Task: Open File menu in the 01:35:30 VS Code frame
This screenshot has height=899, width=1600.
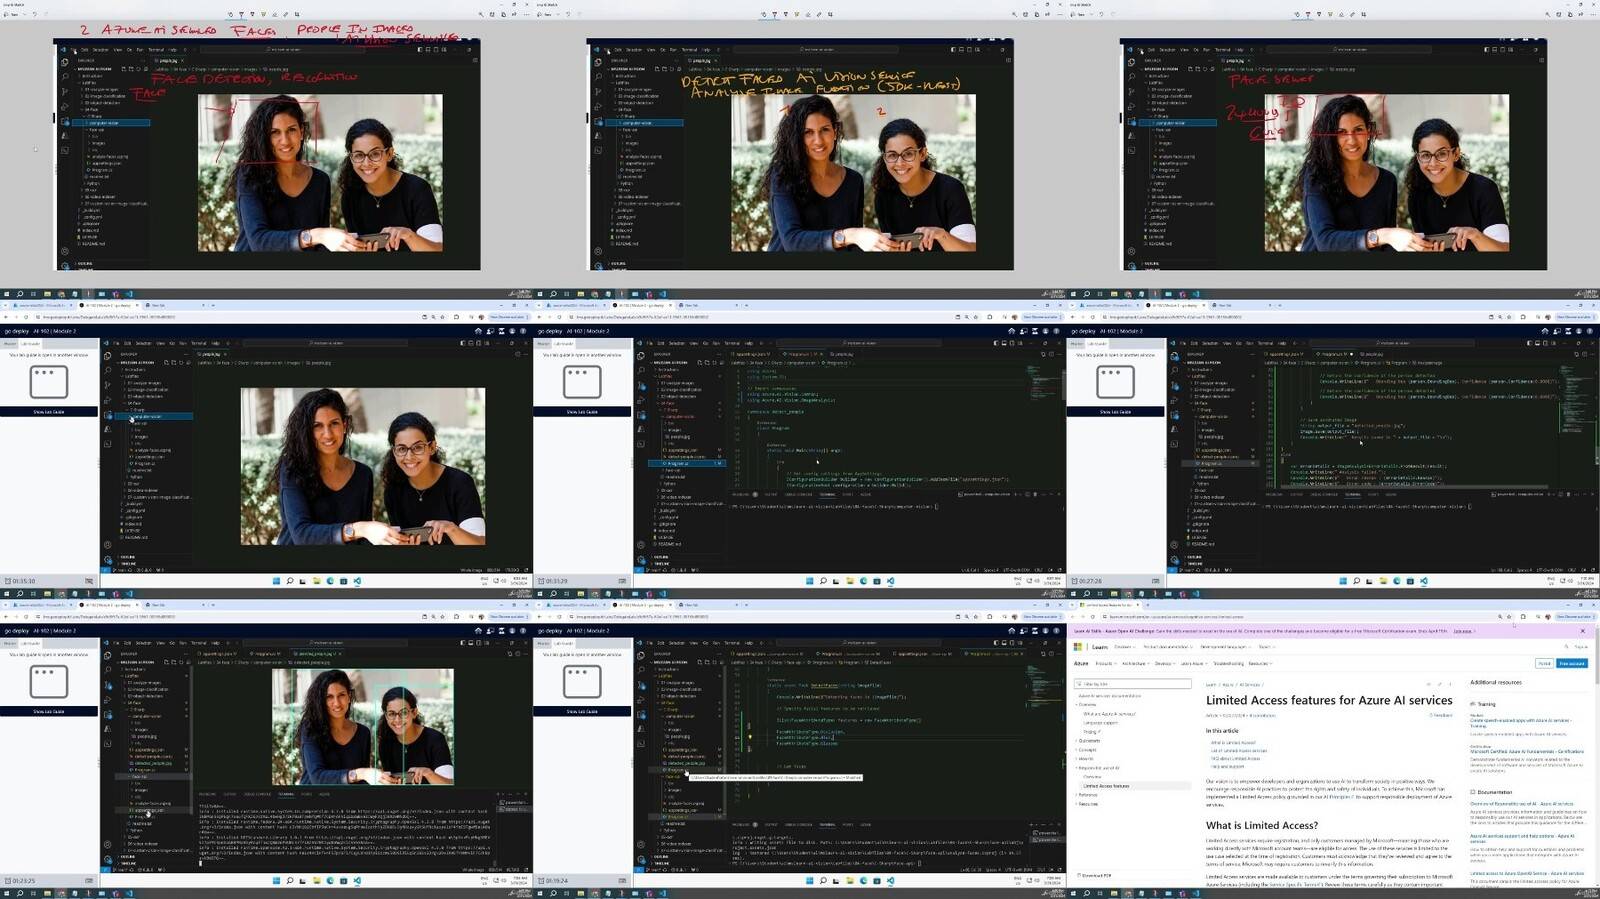Action: point(117,343)
